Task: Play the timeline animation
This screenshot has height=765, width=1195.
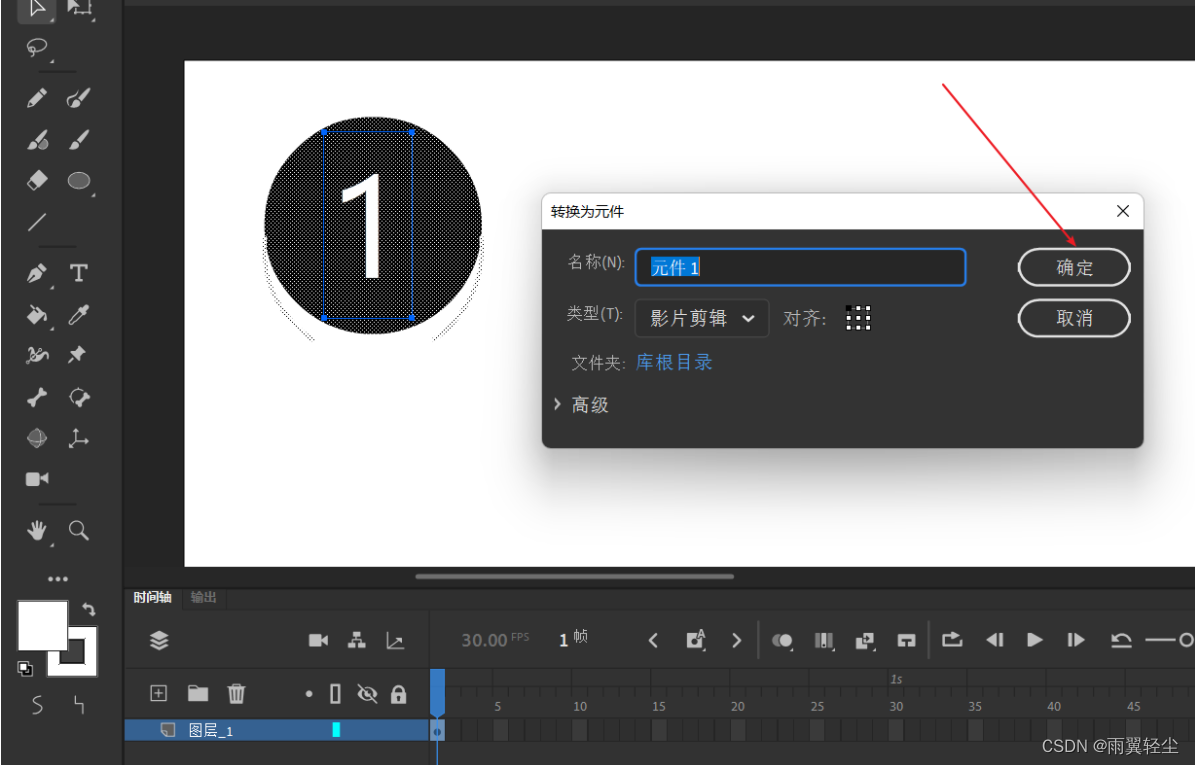Action: (x=1035, y=640)
